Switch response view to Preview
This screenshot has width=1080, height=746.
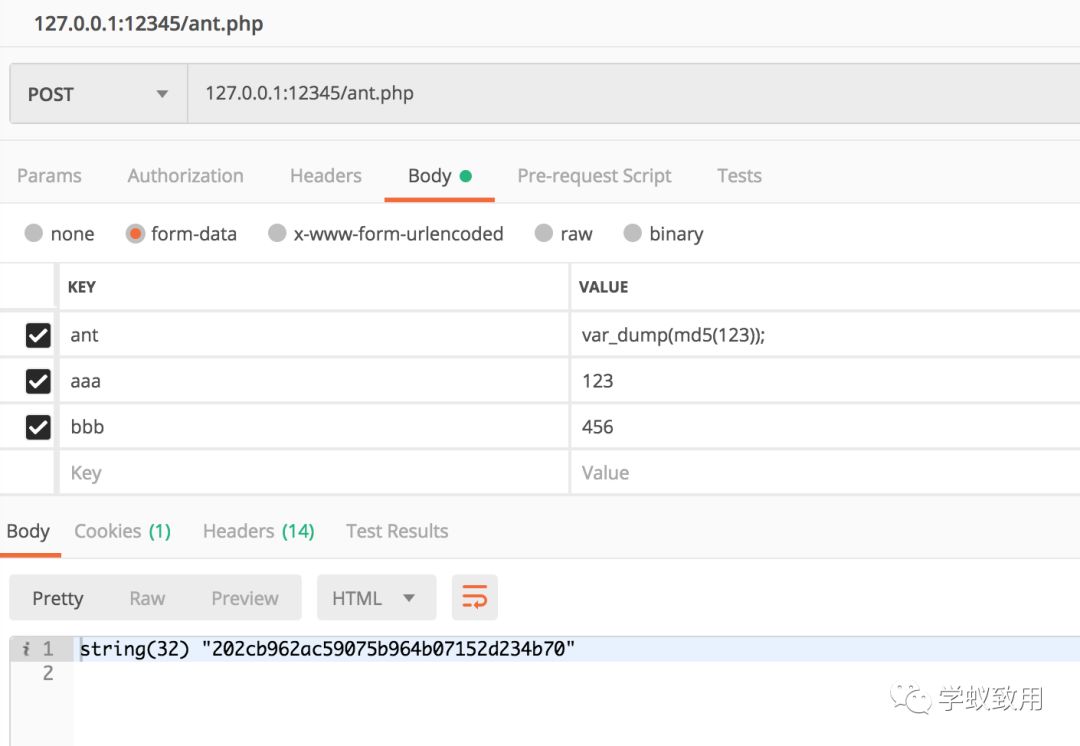(245, 598)
